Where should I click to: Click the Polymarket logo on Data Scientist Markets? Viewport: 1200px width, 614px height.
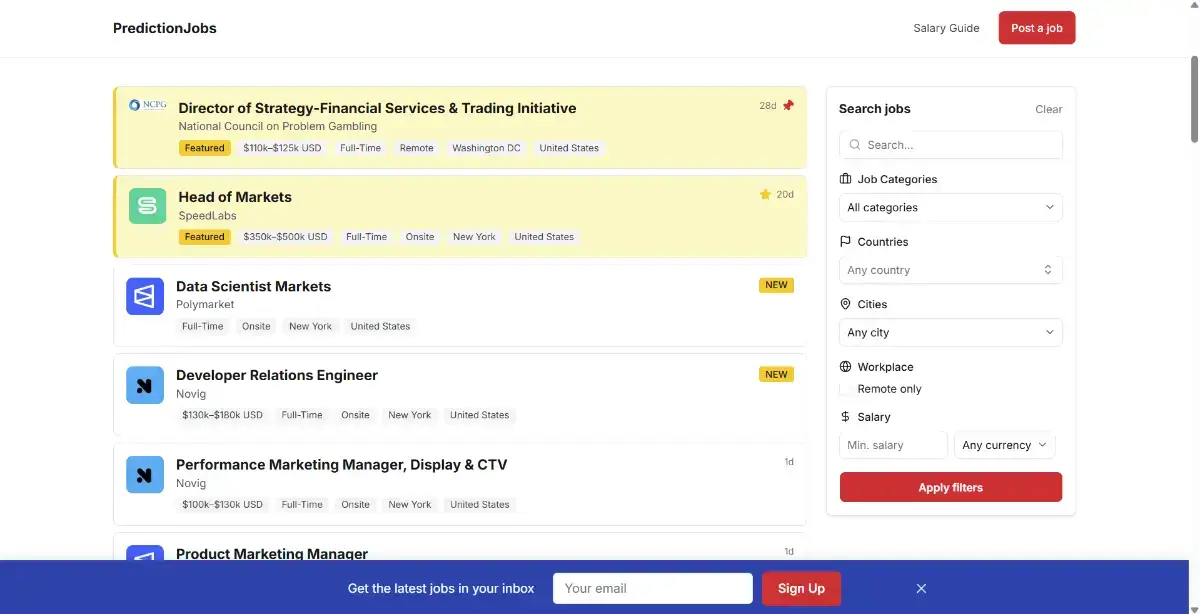[145, 296]
